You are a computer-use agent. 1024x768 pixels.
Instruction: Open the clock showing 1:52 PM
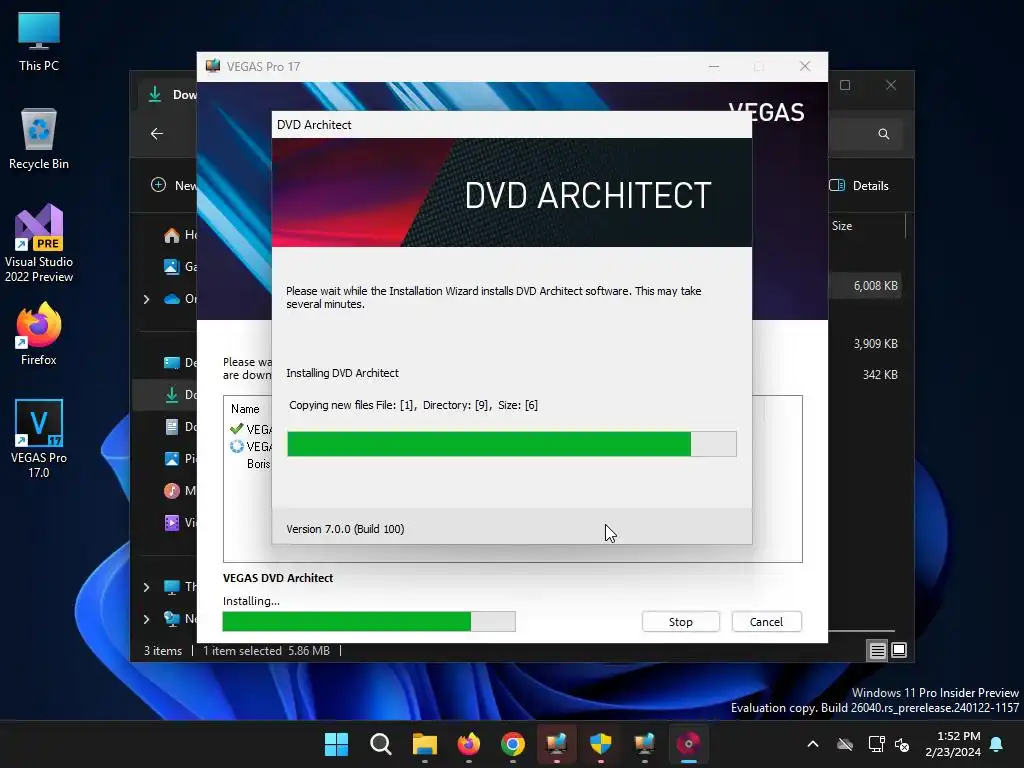(x=953, y=744)
